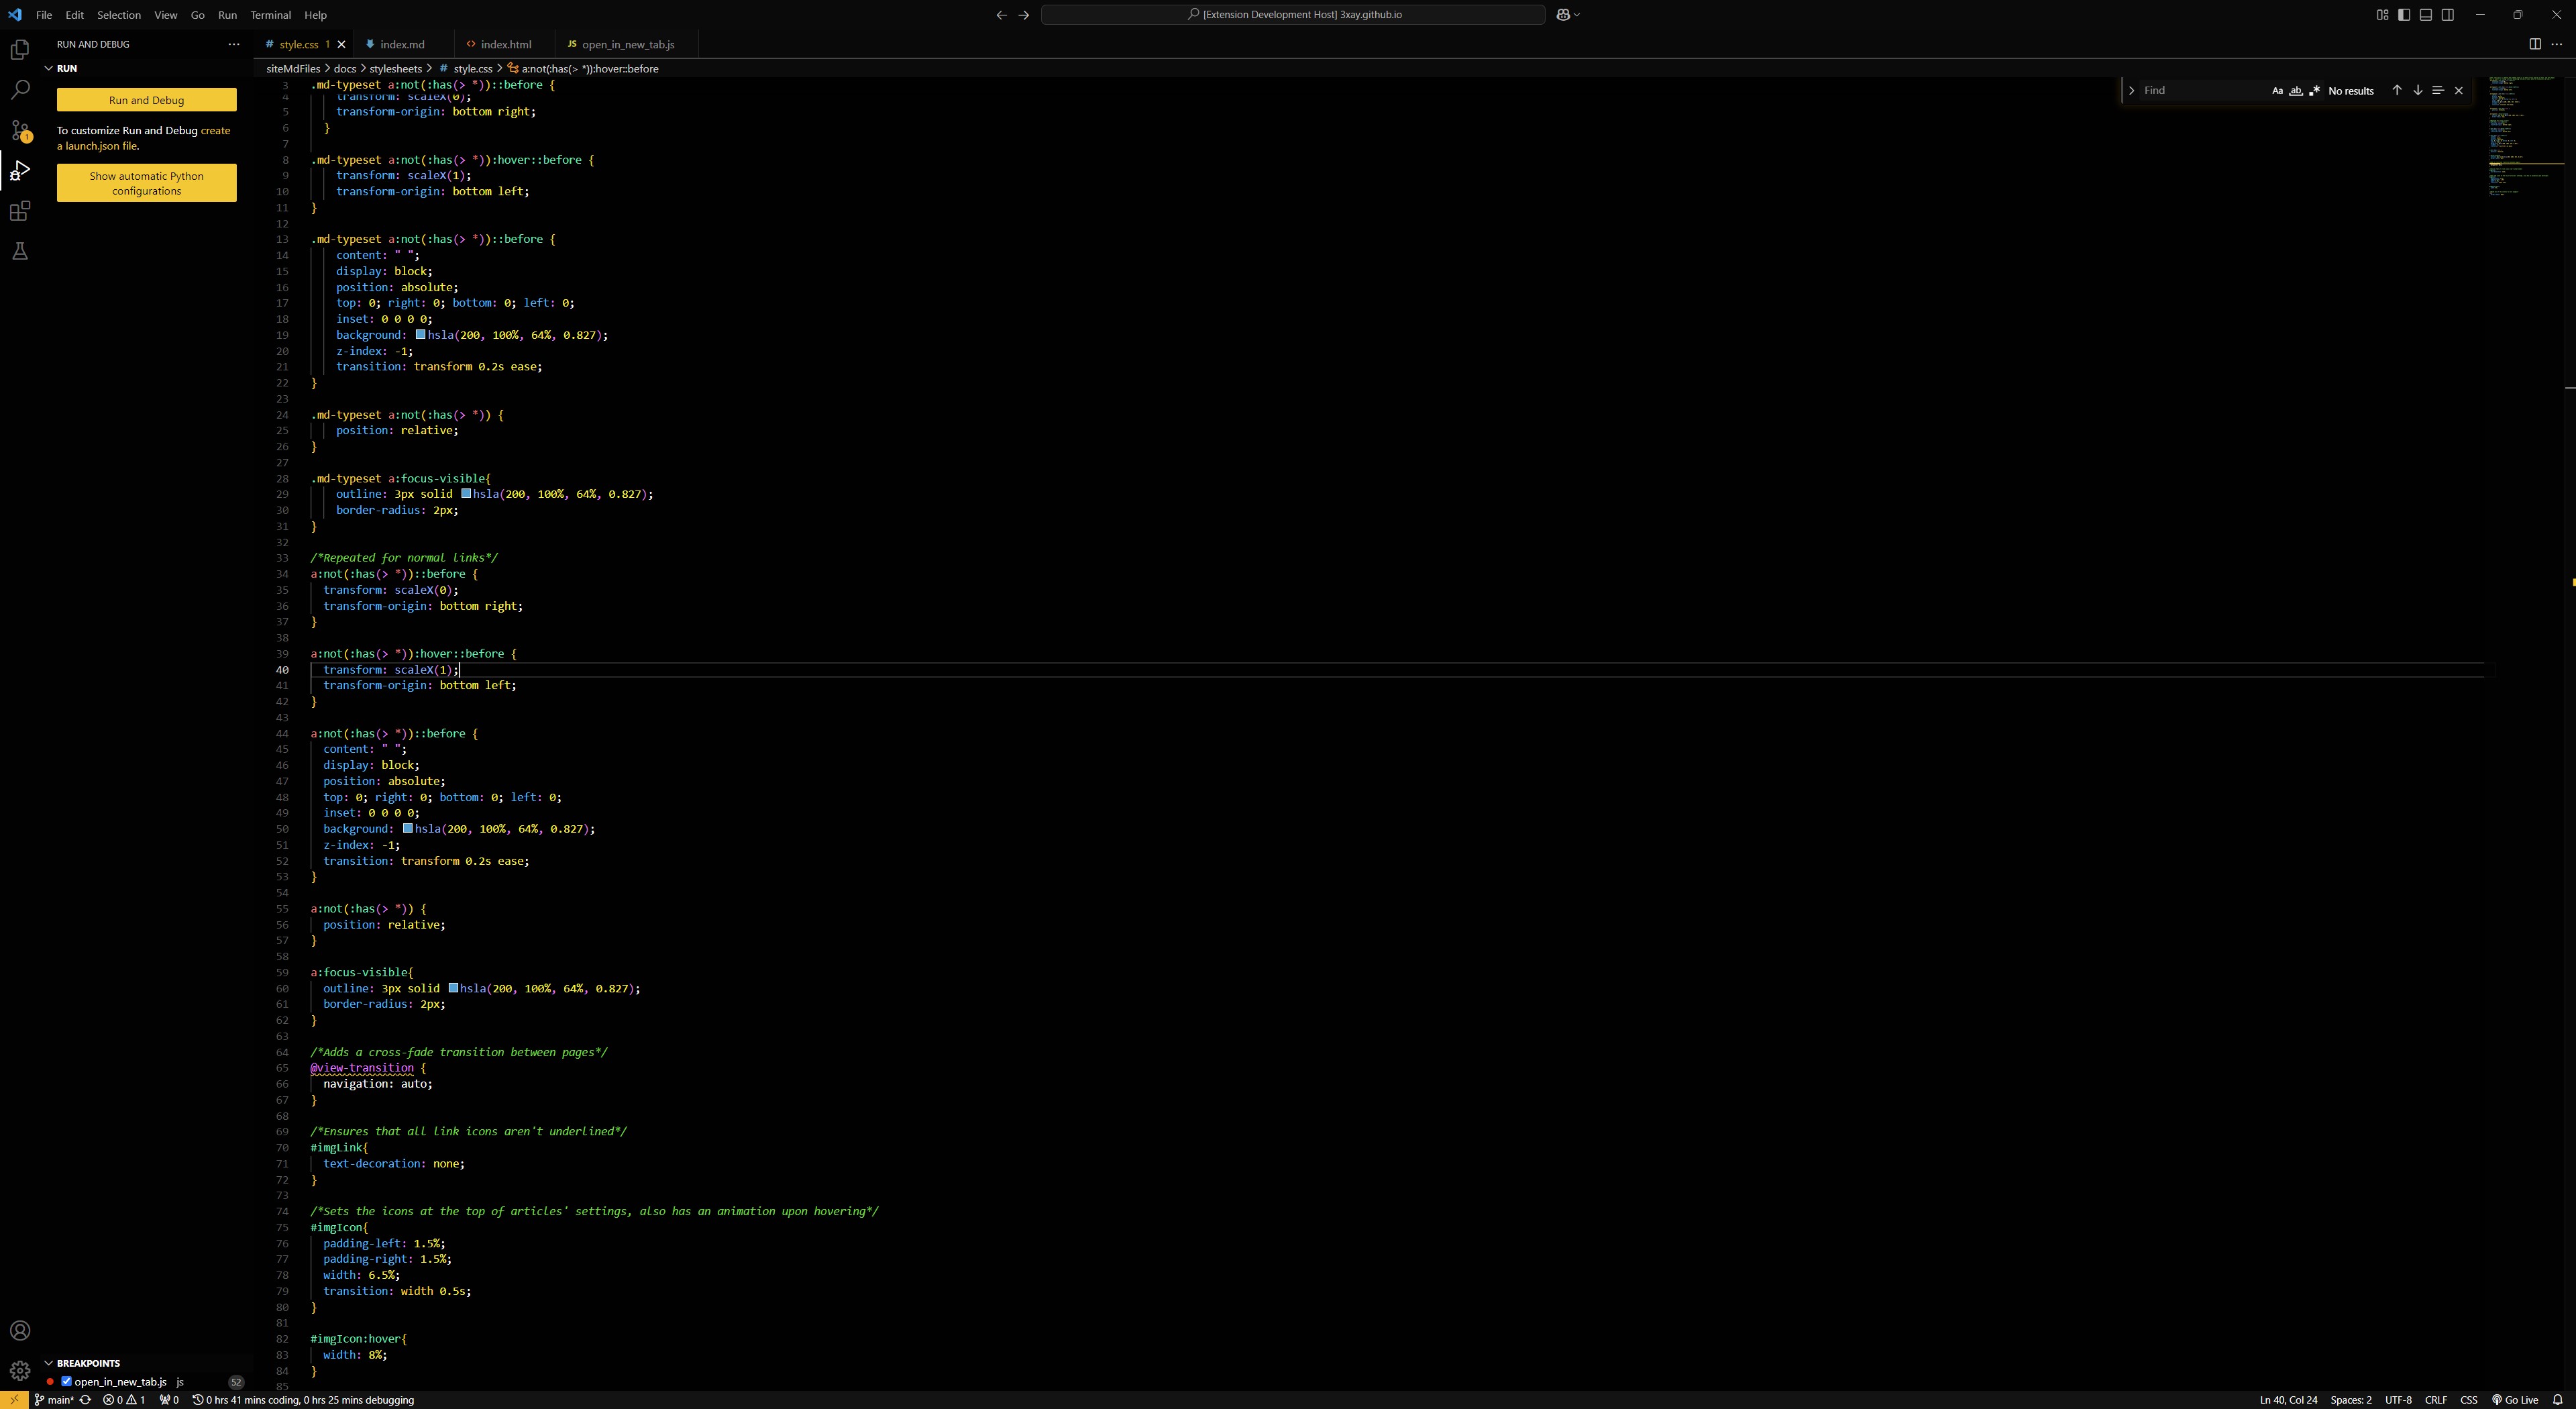Open the Search view icon

pyautogui.click(x=20, y=90)
